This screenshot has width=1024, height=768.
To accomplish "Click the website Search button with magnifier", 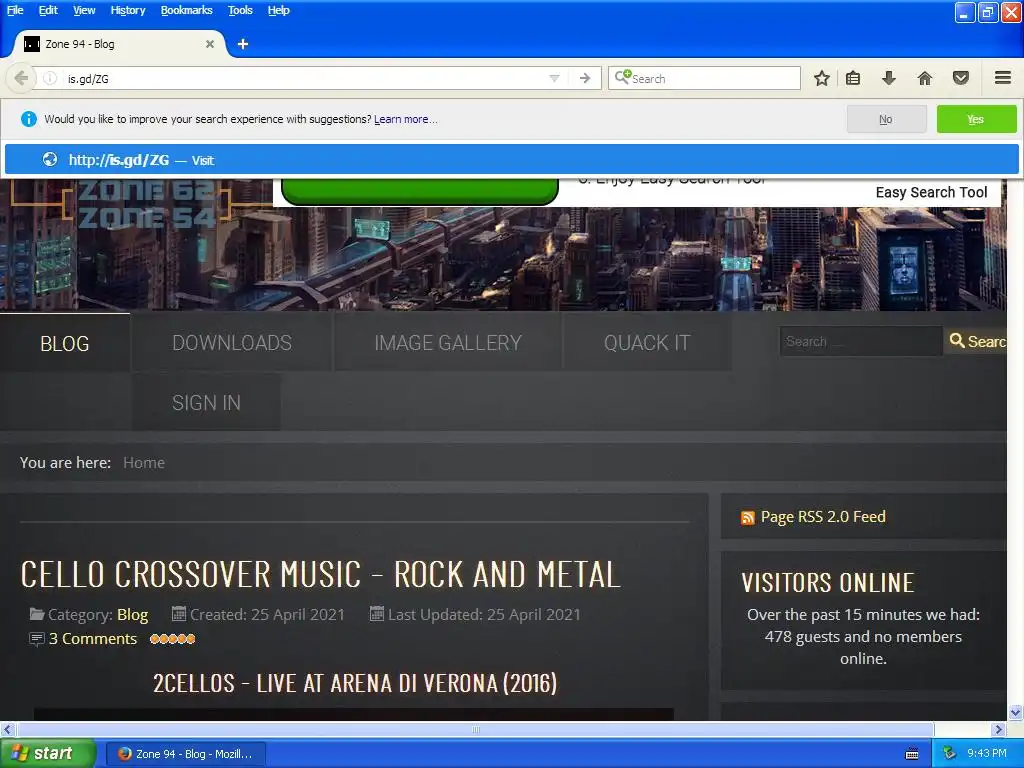I will [978, 341].
